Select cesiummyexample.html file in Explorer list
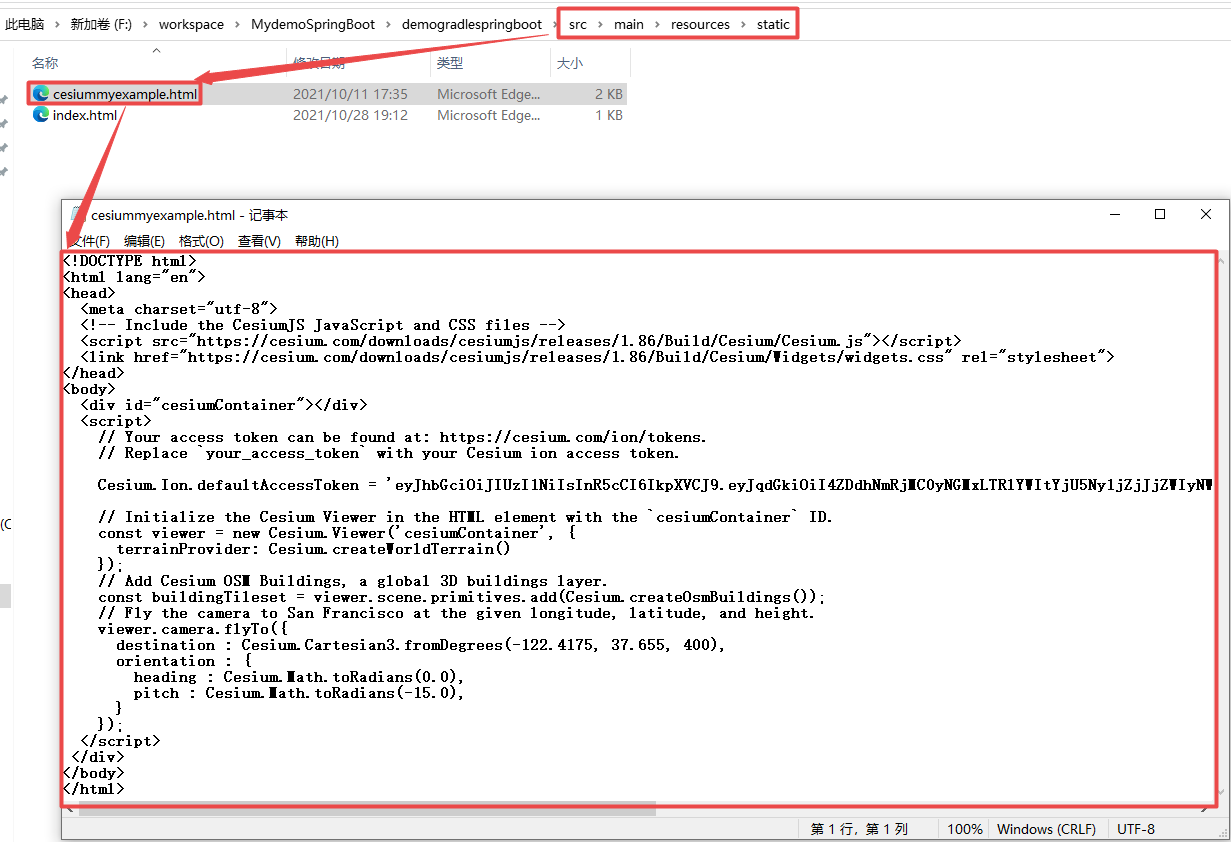This screenshot has width=1231, height=842. 125,94
